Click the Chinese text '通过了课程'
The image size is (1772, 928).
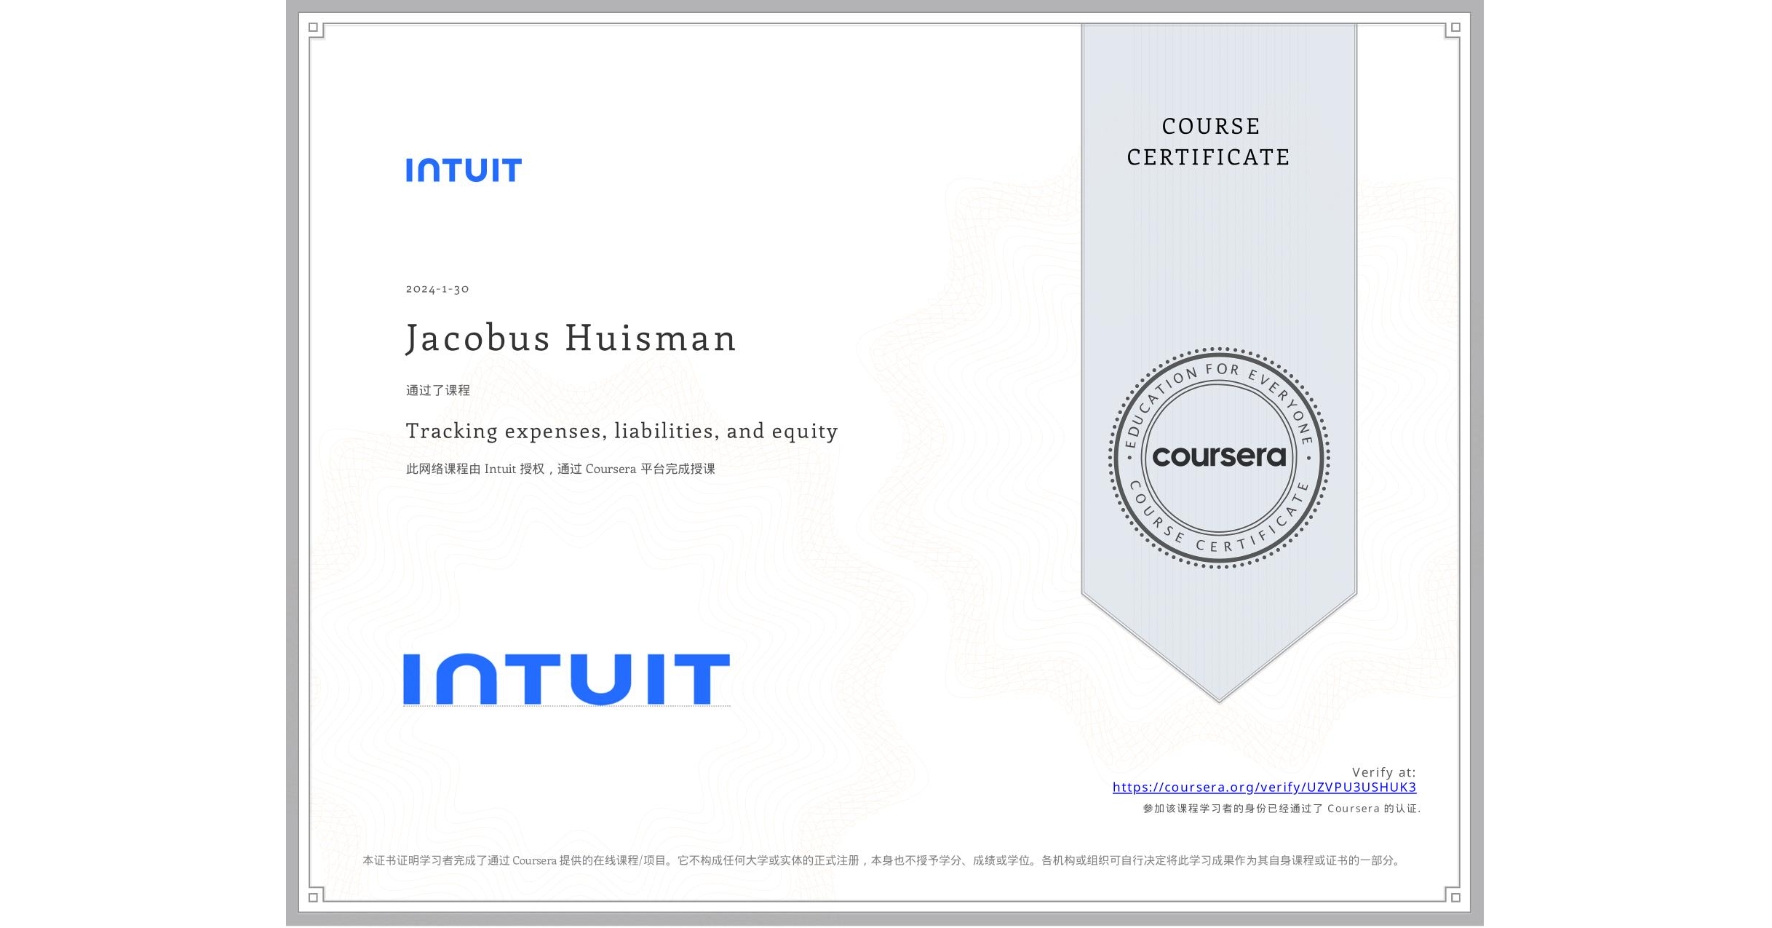pyautogui.click(x=438, y=390)
